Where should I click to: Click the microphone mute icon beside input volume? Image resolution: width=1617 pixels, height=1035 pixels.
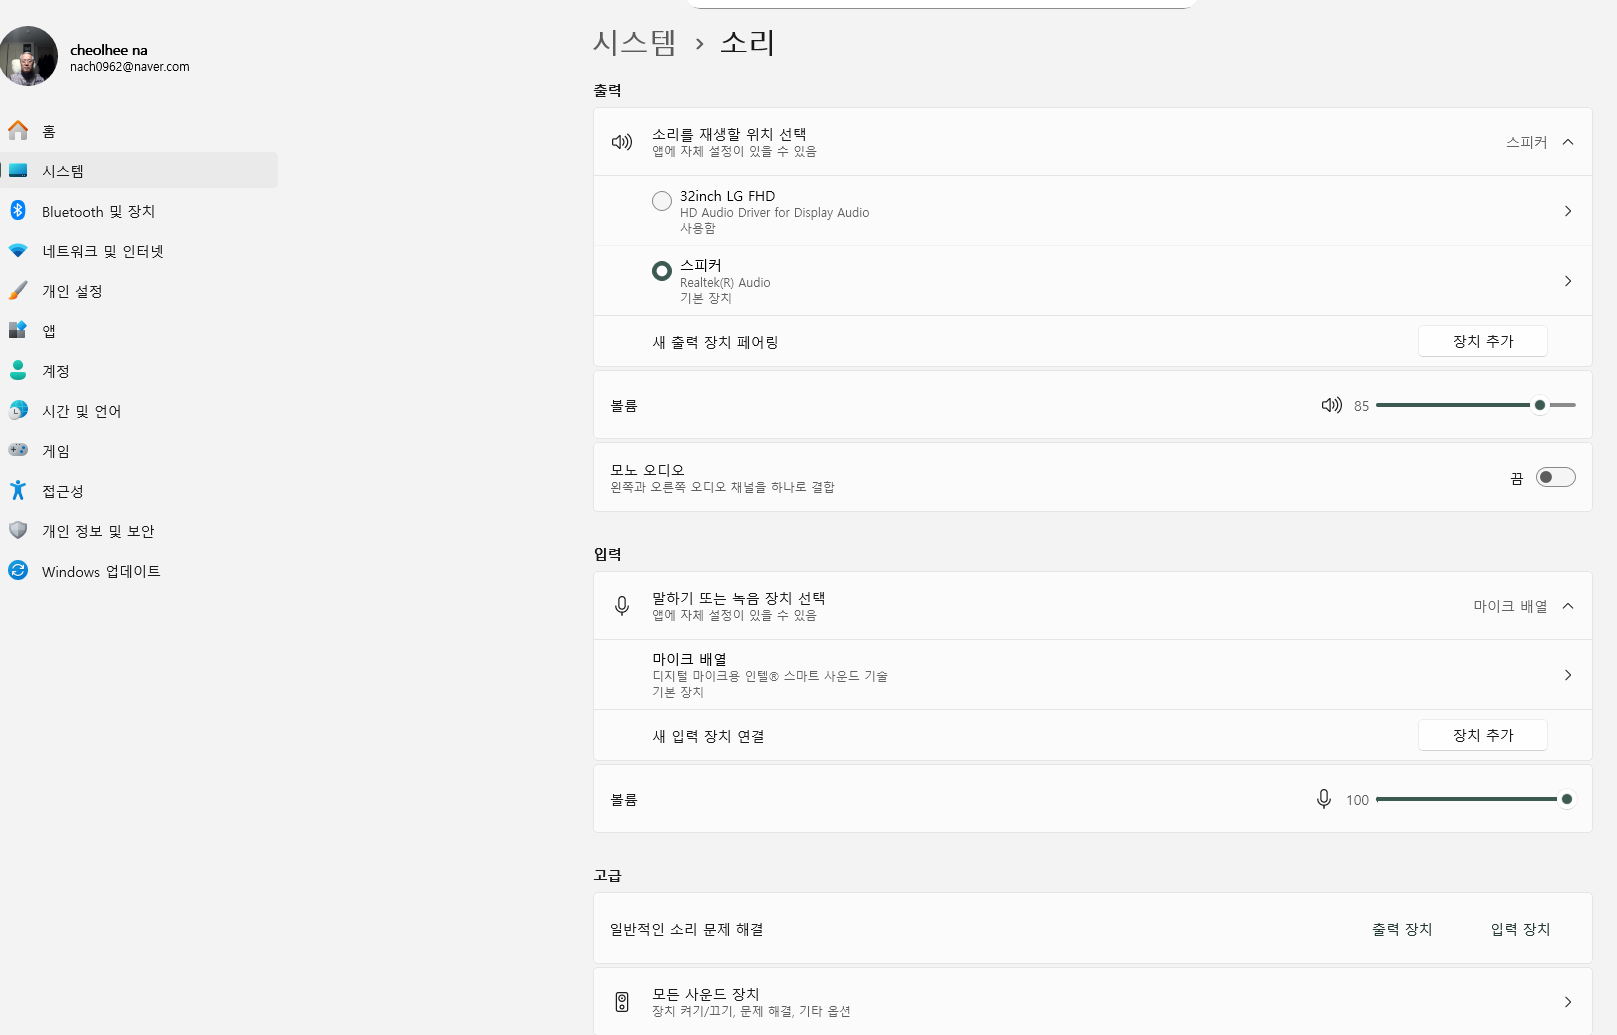tap(1323, 799)
